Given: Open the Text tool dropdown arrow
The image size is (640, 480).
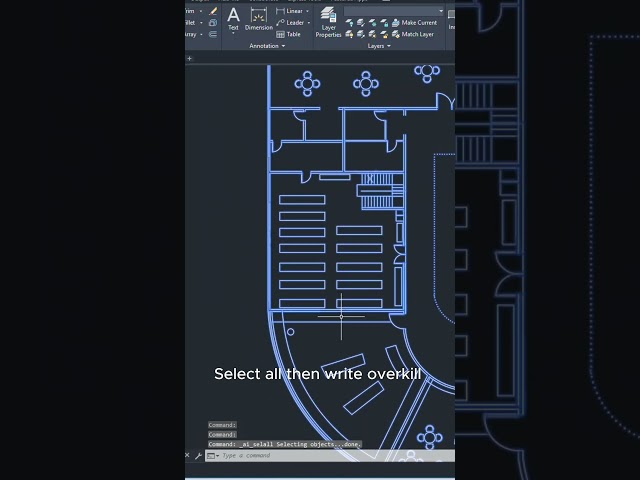Looking at the screenshot, I should pos(233,33).
